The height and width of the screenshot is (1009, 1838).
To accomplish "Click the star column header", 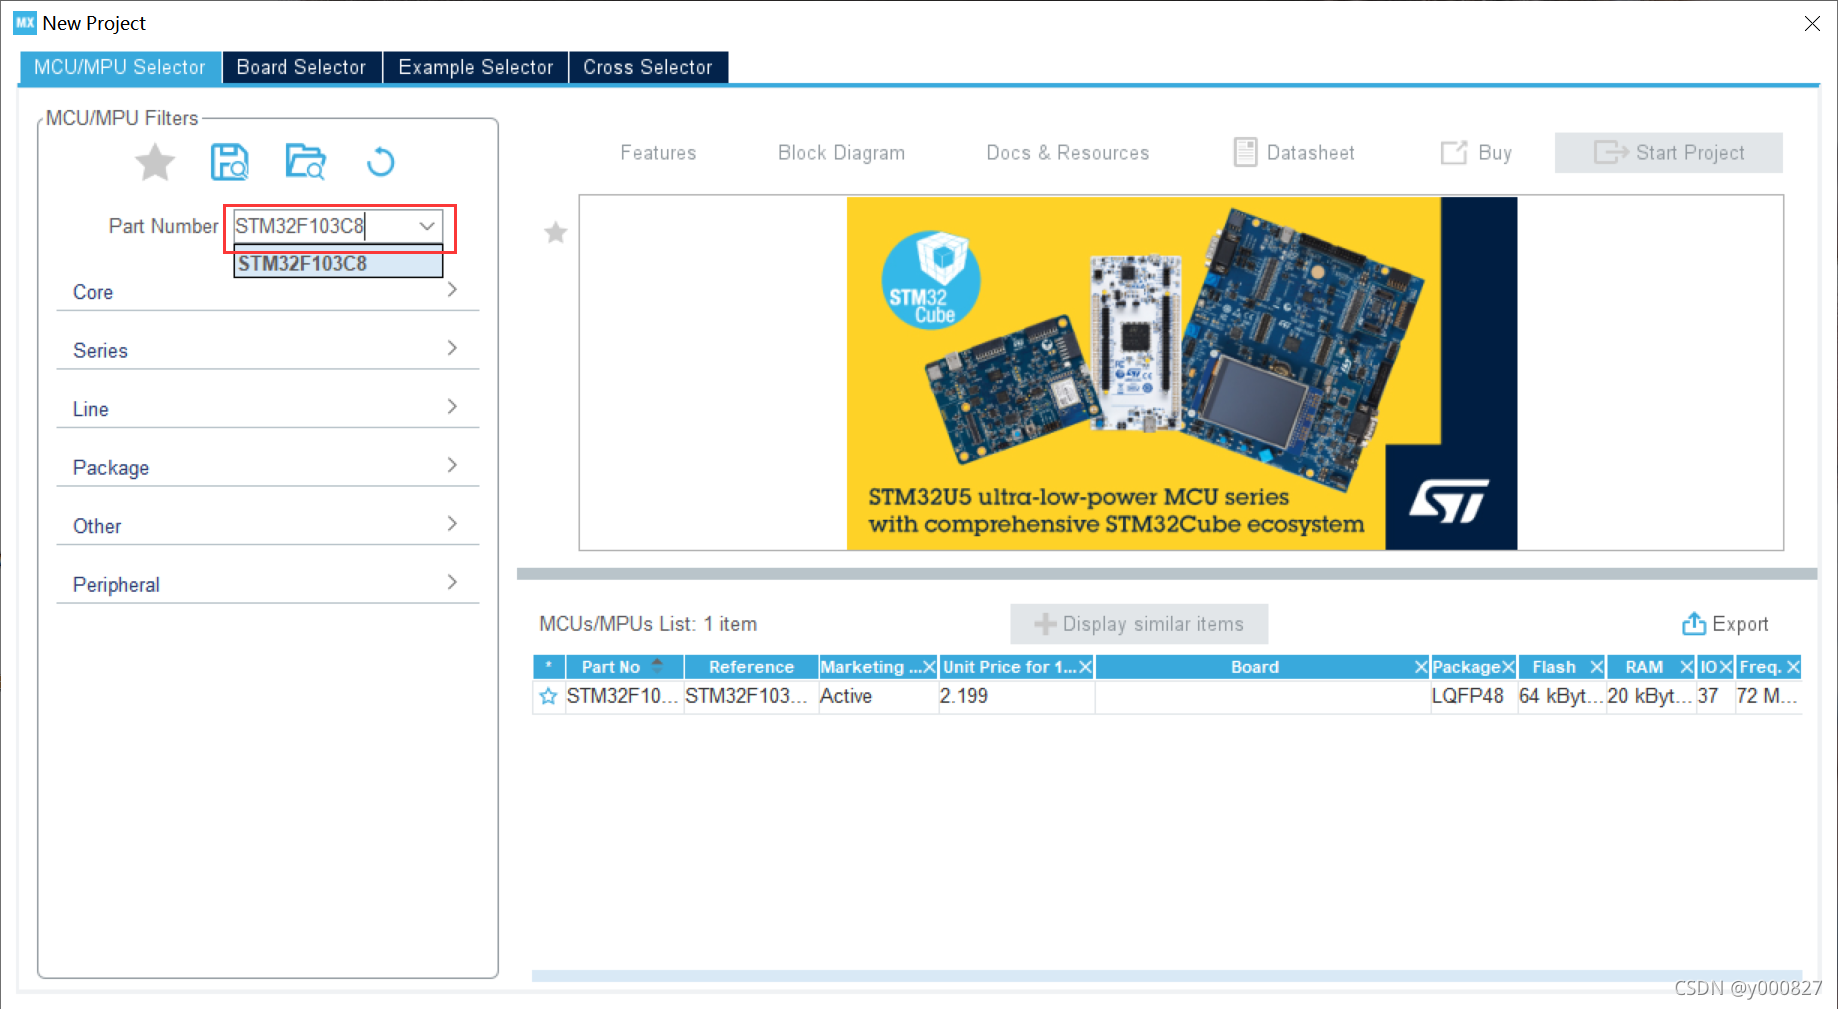I will (549, 667).
